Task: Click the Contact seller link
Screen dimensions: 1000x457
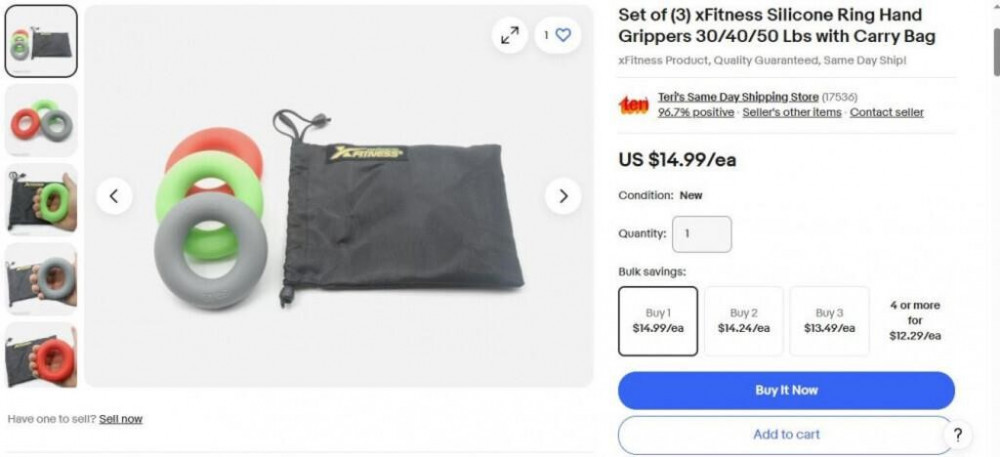Action: coord(886,112)
